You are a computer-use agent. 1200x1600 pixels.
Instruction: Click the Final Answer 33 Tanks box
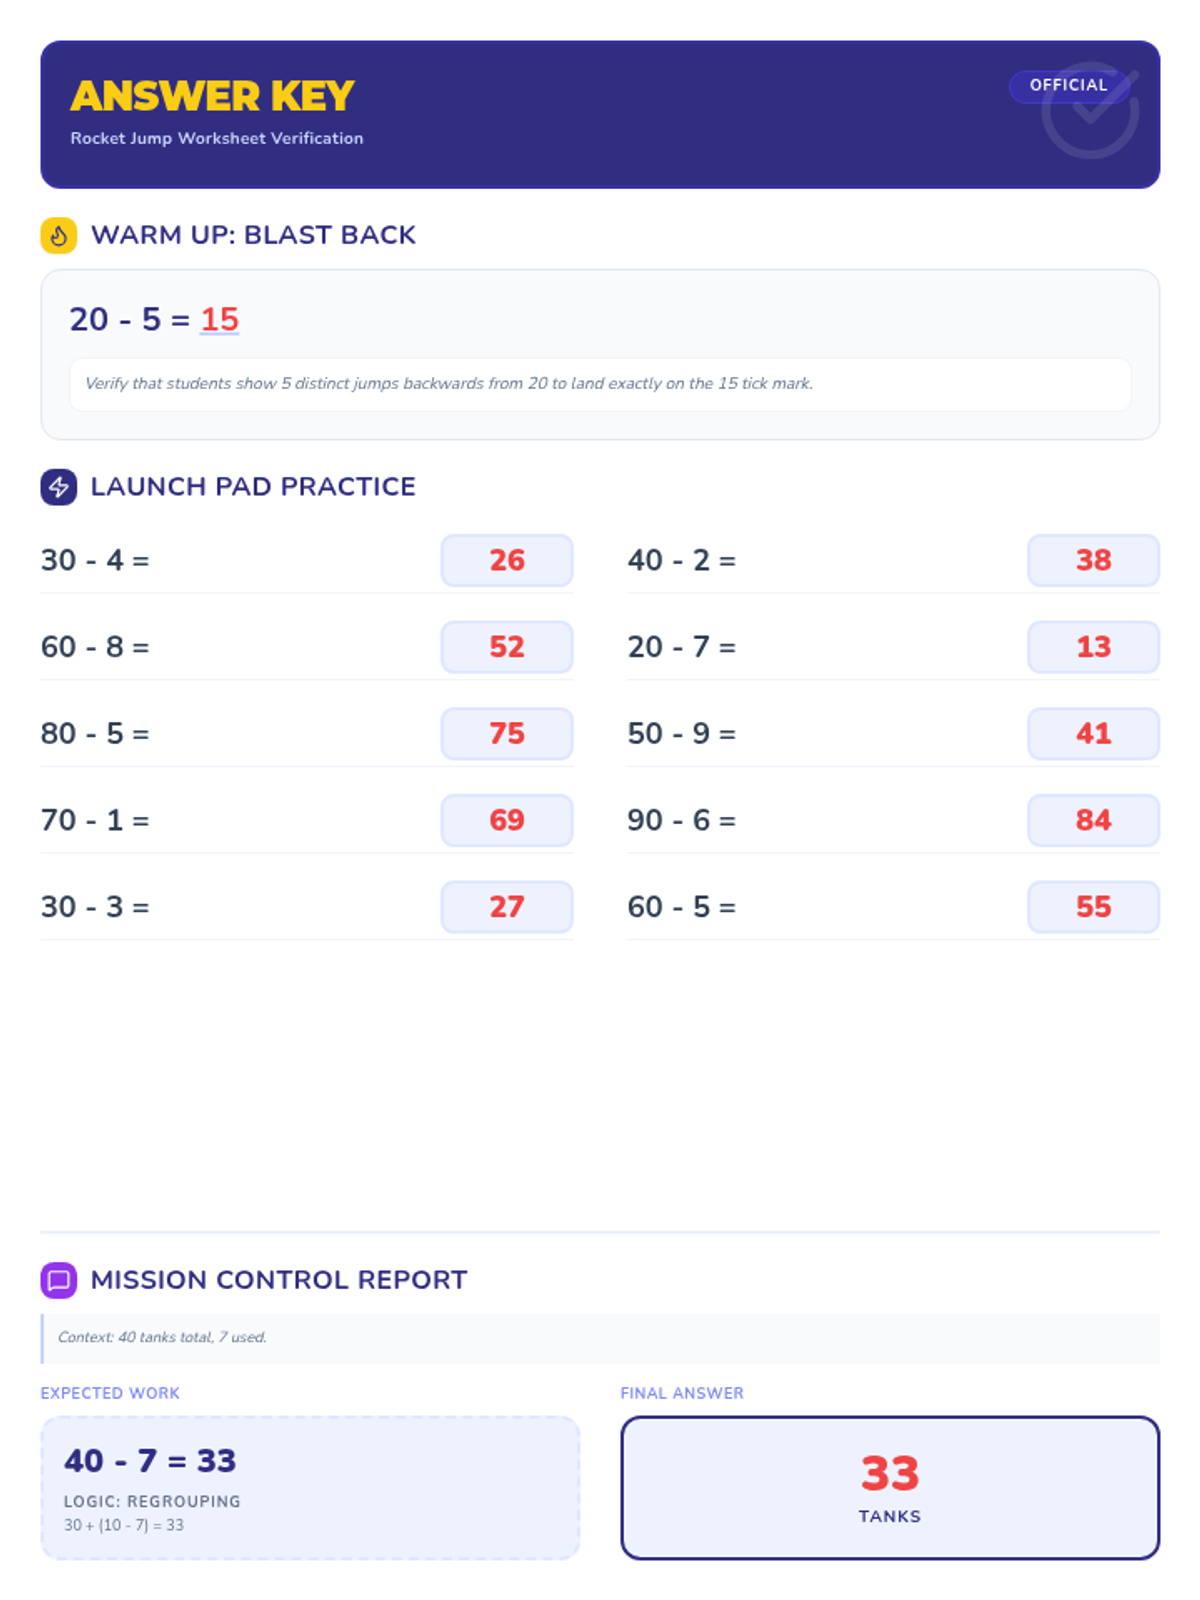point(890,1487)
